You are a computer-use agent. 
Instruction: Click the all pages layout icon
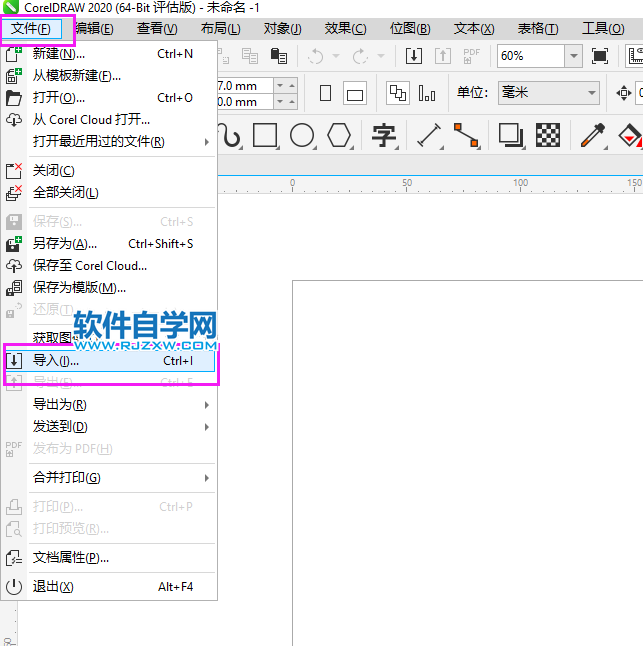(397, 93)
